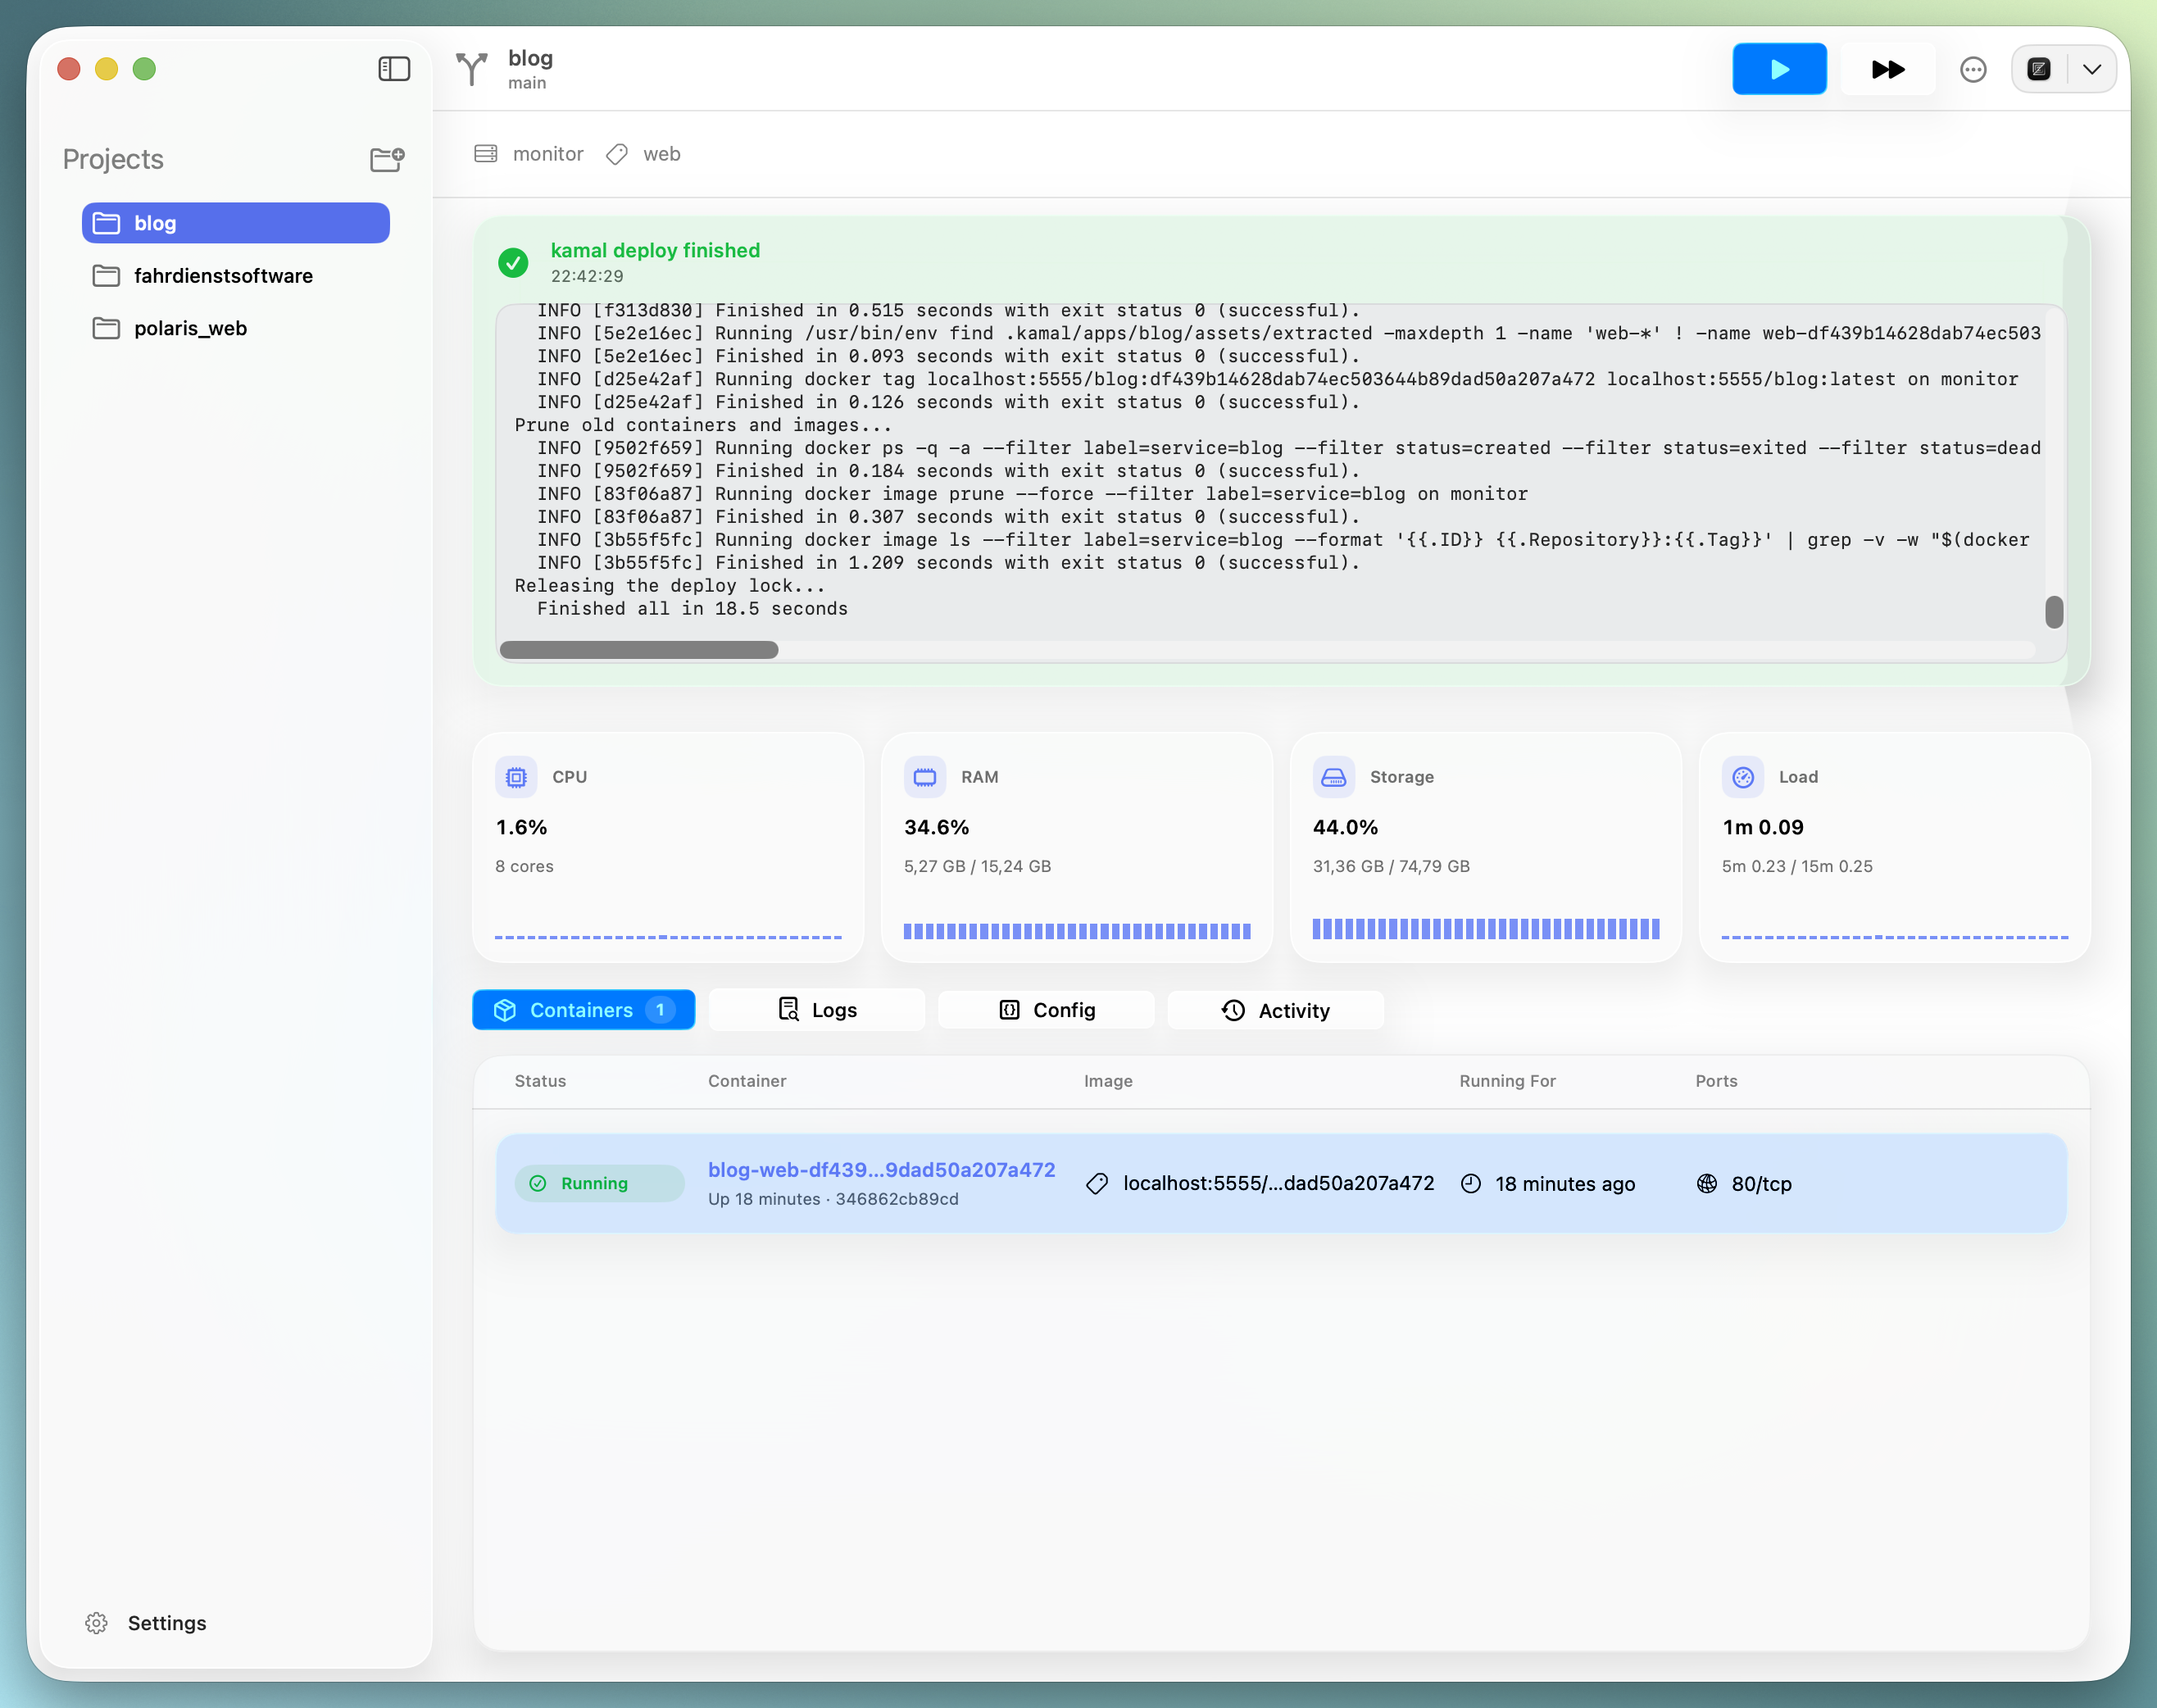Viewport: 2157px width, 1708px height.
Task: Click the RAM value 34.6%
Action: coord(937,827)
